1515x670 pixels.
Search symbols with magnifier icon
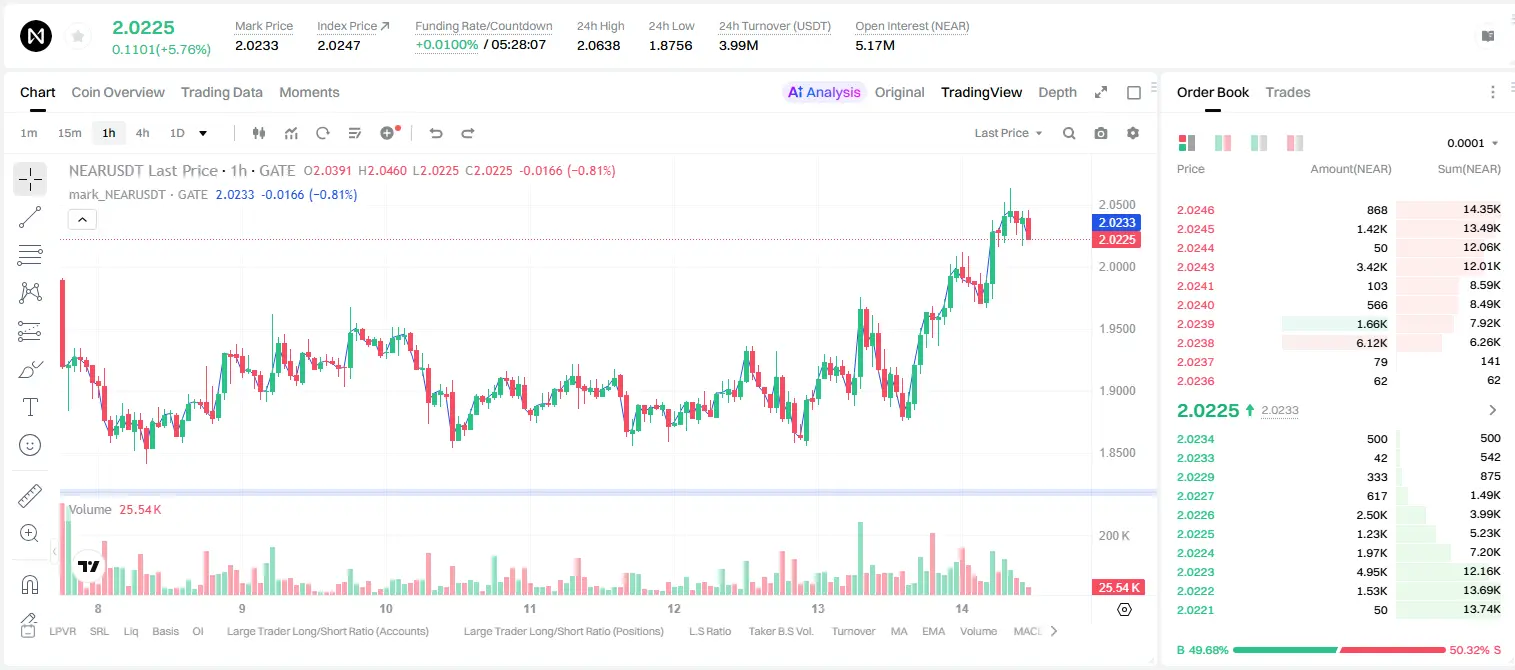(x=1069, y=133)
